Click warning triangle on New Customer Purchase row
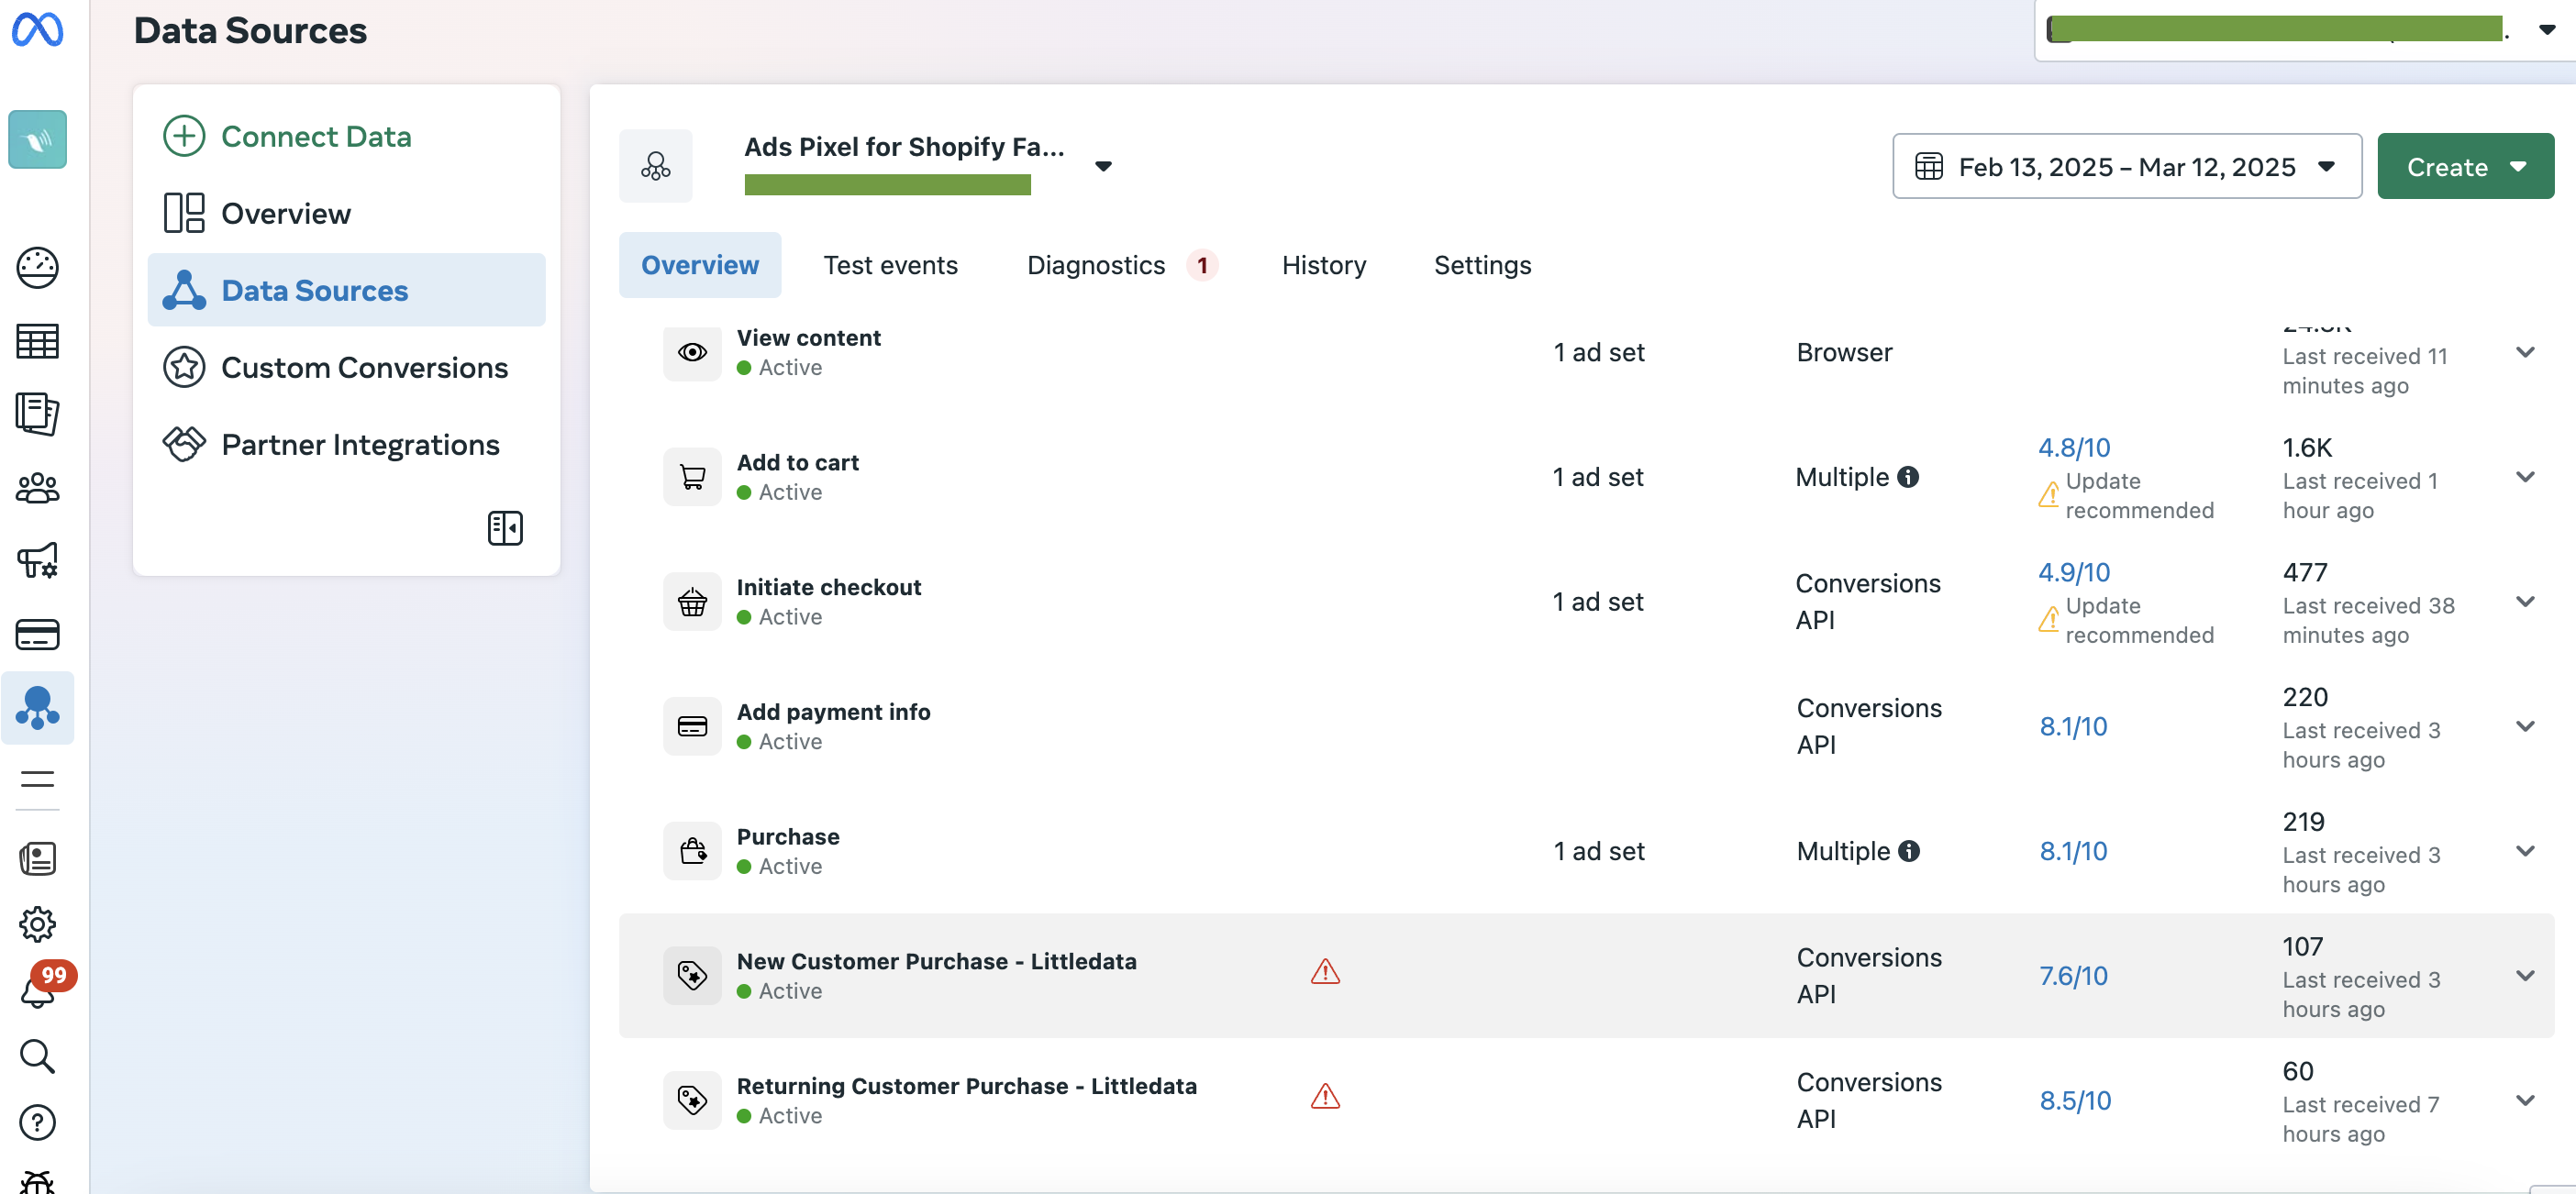 point(1325,971)
